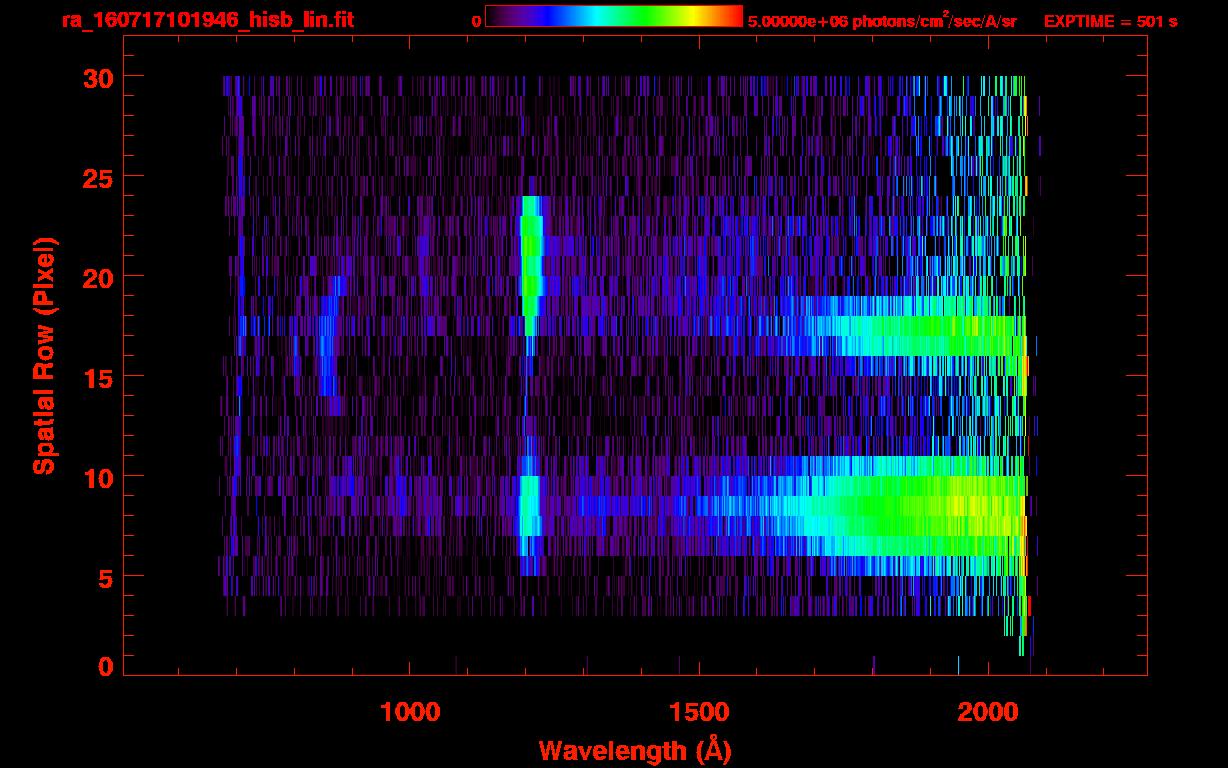1228x768 pixels.
Task: Click the rainbow color scale bar
Action: (613, 16)
